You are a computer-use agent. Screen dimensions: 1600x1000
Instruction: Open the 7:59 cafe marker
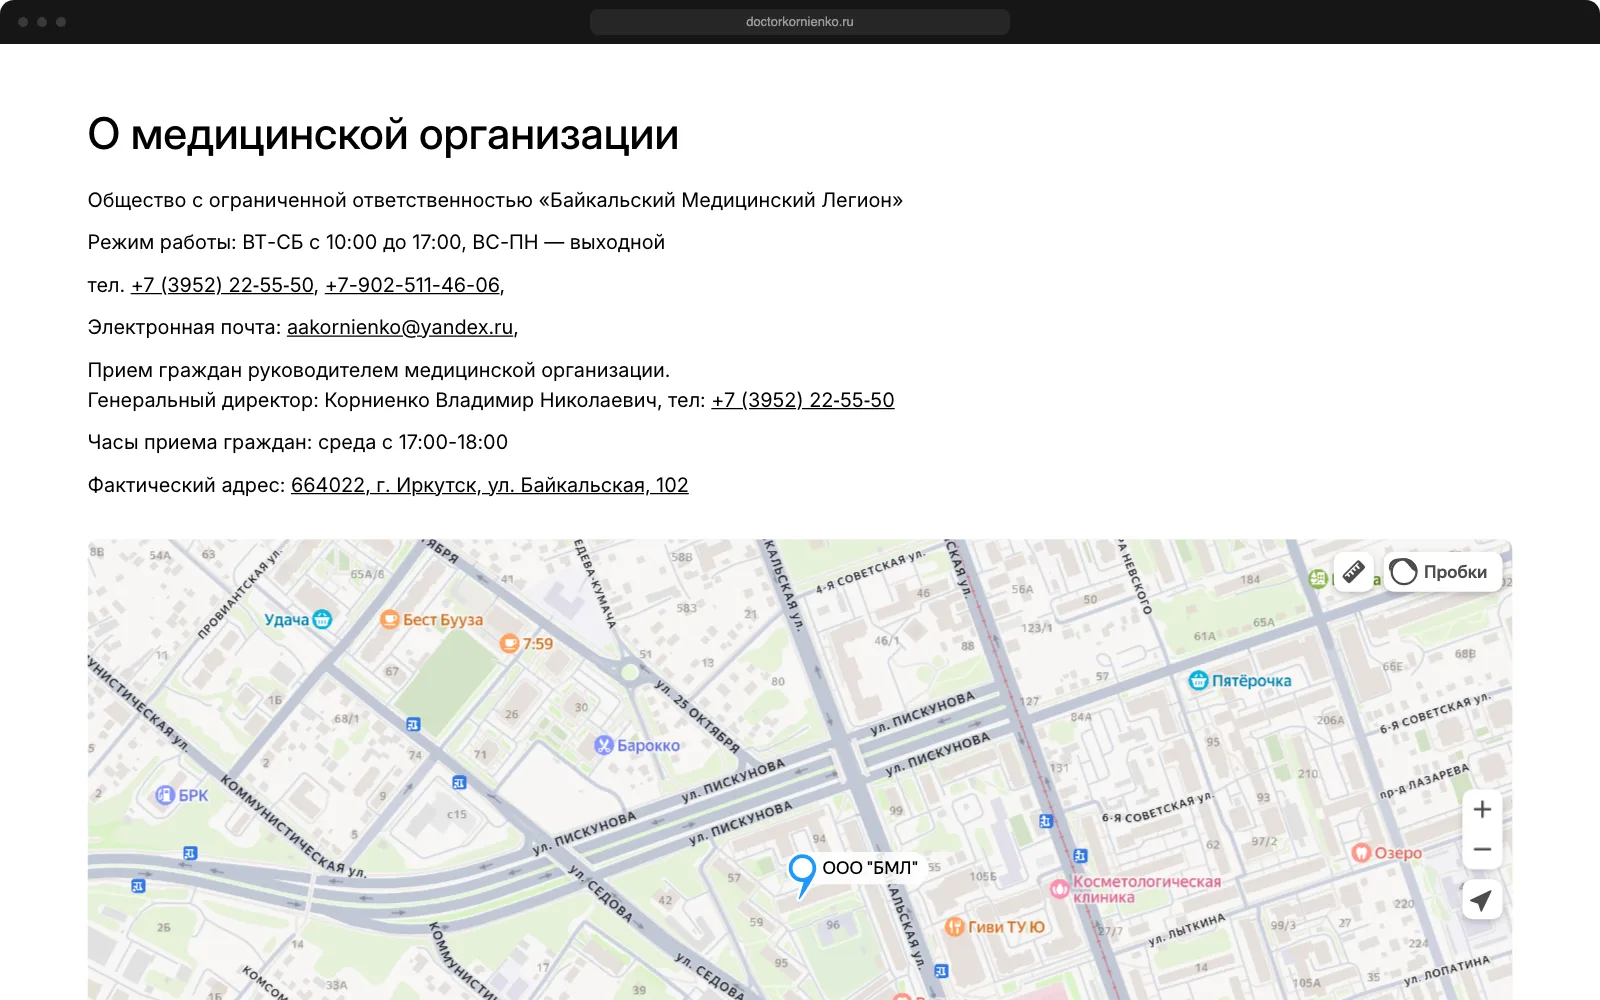[526, 643]
